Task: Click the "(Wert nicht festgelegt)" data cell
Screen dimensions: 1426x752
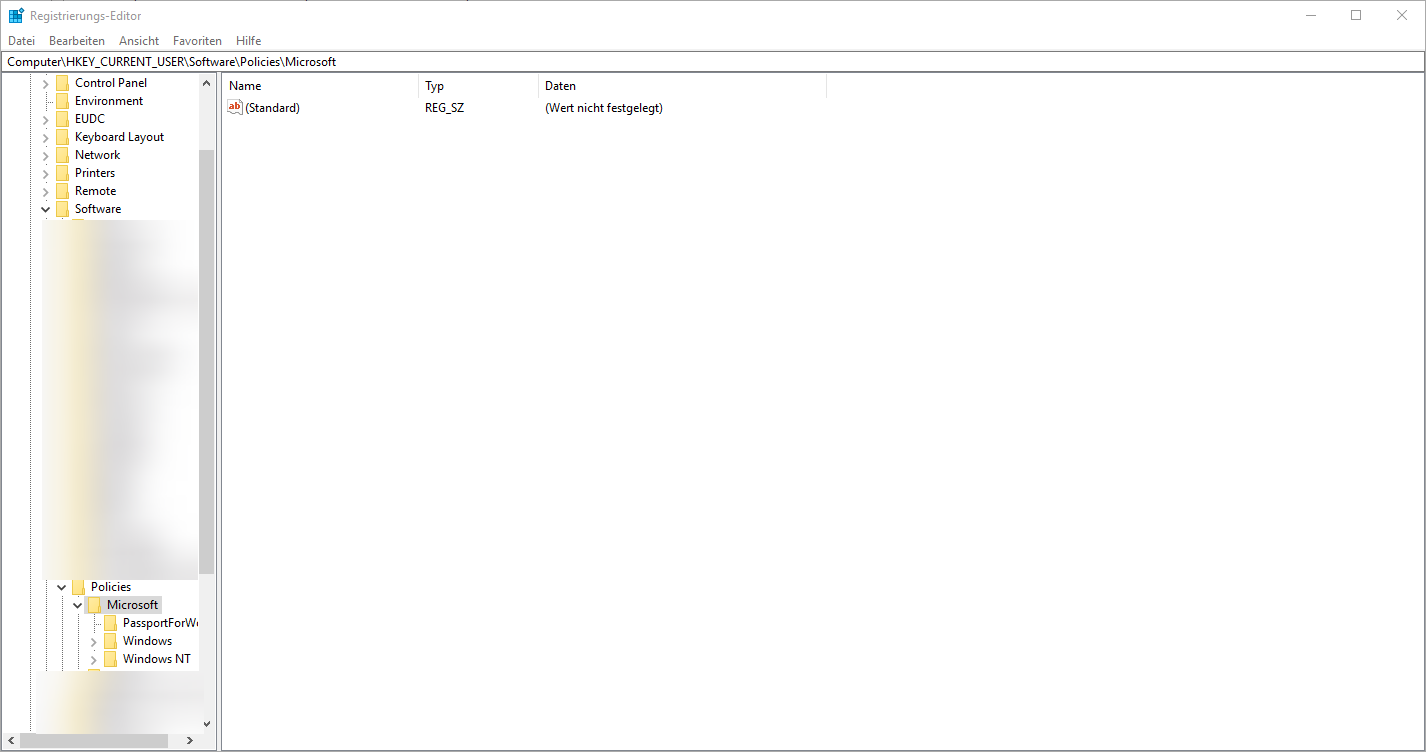Action: tap(604, 108)
